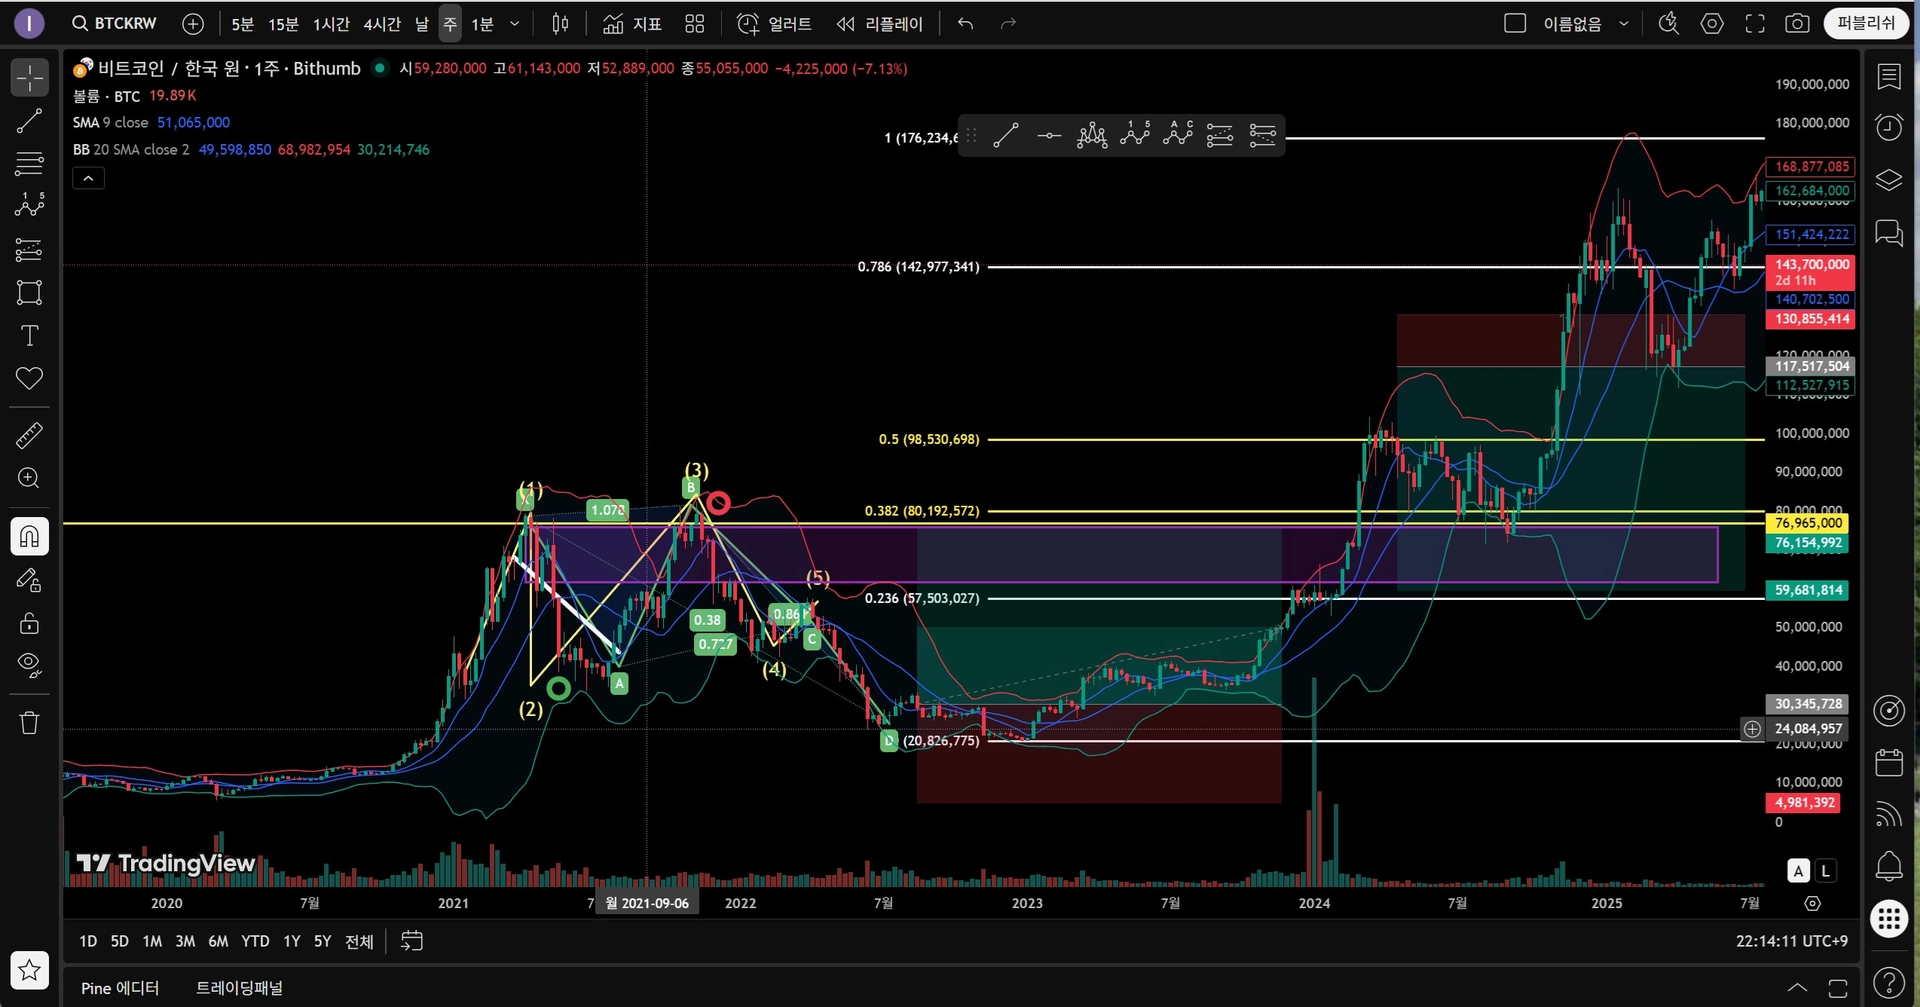Screen dimensions: 1920x1007
Task: Select the ruler measure tool
Action: (30, 435)
